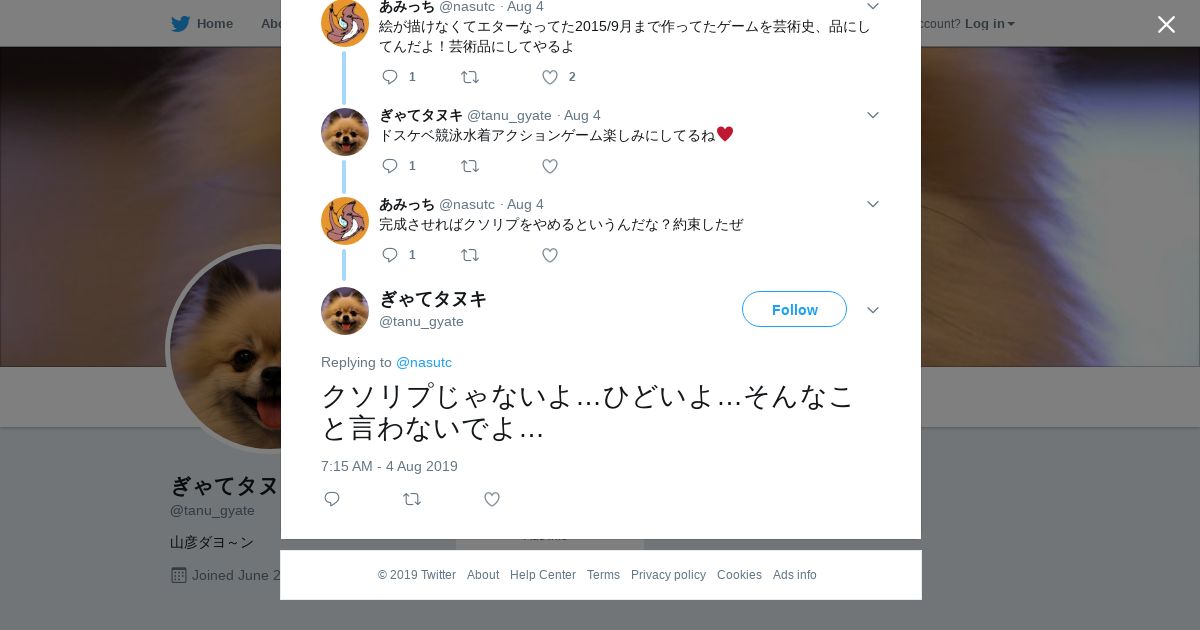Screen dimensions: 1200x630
Task: Close the tweet overlay with the X icon
Action: pos(1166,24)
